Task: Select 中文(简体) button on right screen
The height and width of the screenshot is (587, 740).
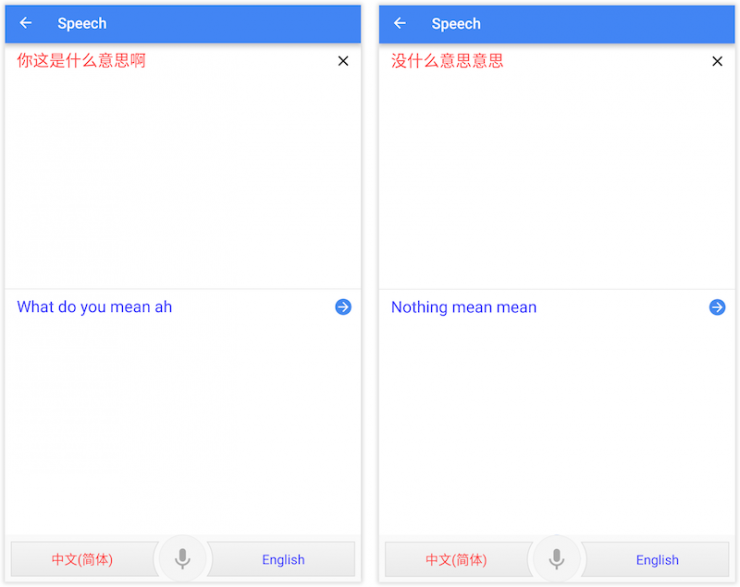Action: [458, 560]
